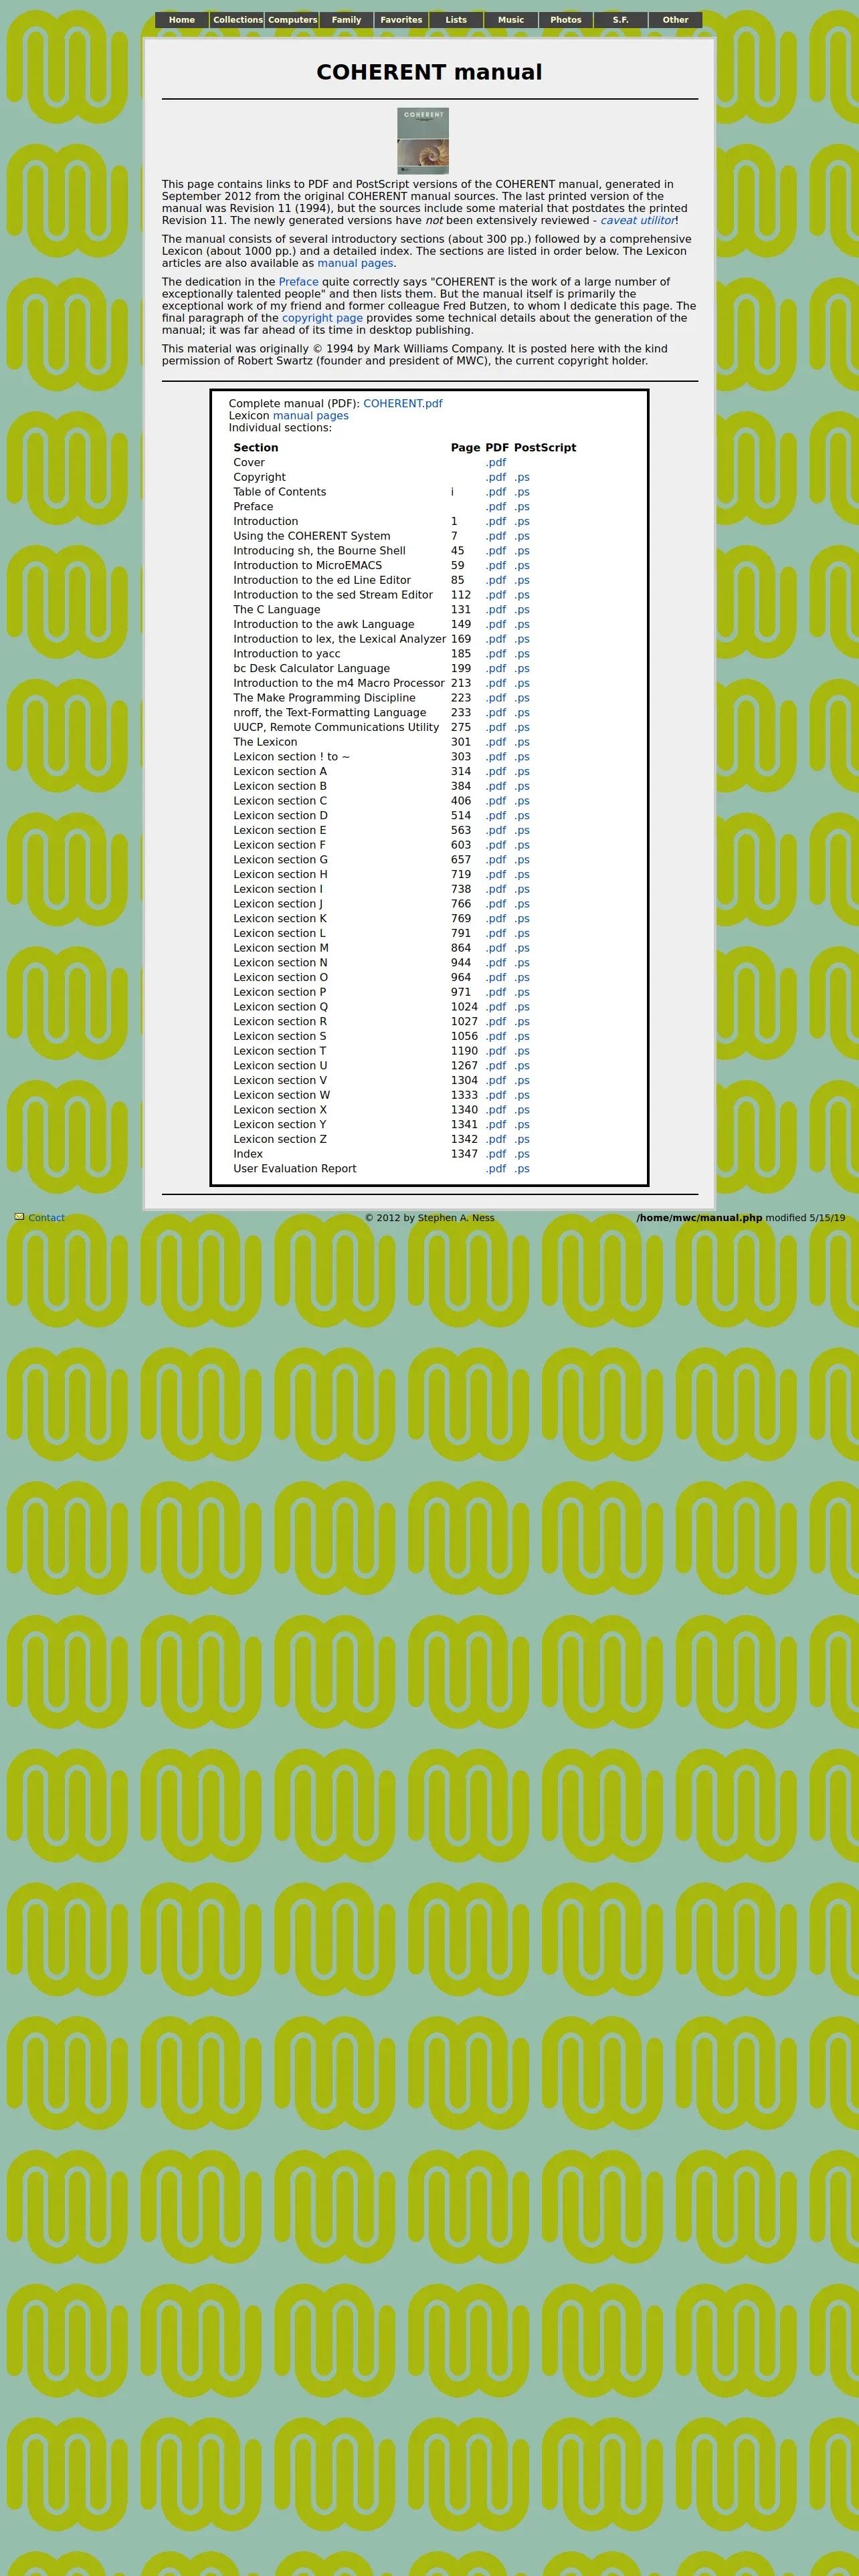Open Lexicon section F .pdf link
The width and height of the screenshot is (859, 2576).
coord(496,845)
